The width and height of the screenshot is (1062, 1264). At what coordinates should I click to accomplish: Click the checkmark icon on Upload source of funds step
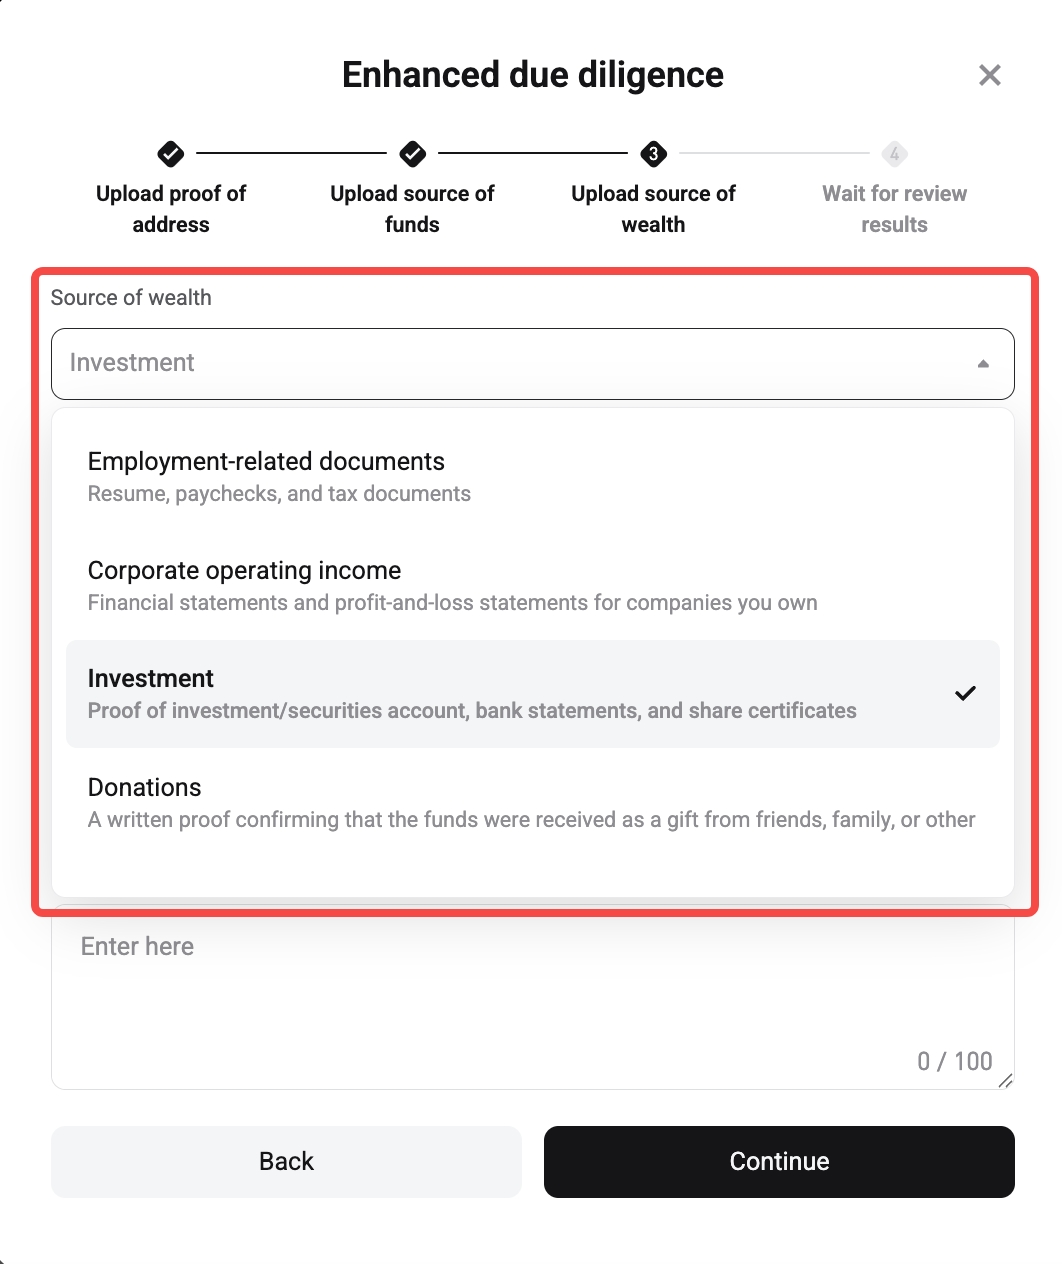coord(412,155)
